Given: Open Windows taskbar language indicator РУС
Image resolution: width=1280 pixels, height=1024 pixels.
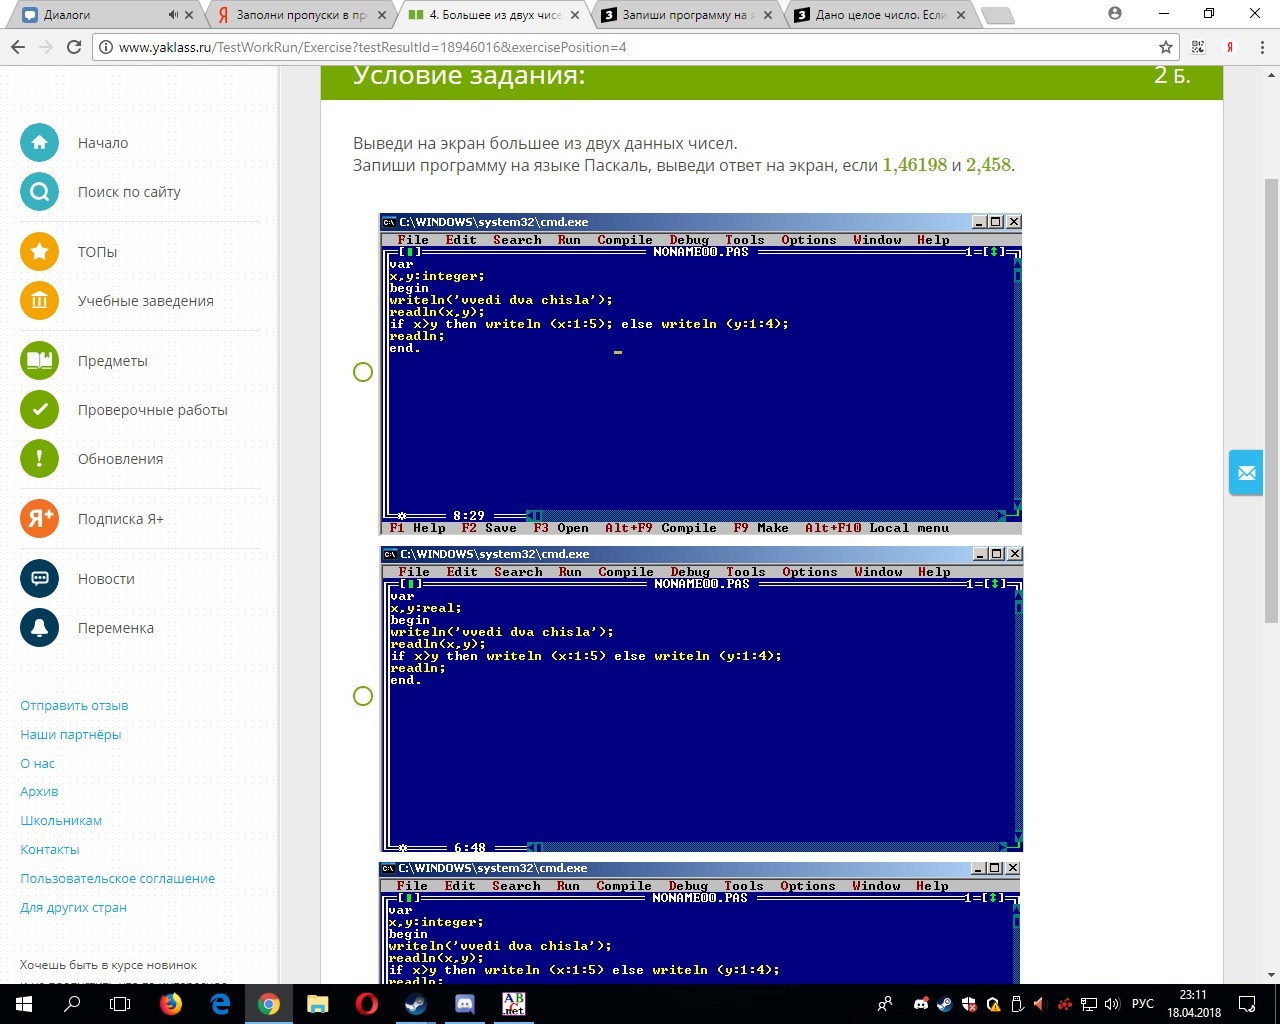Looking at the screenshot, I should (1142, 1004).
